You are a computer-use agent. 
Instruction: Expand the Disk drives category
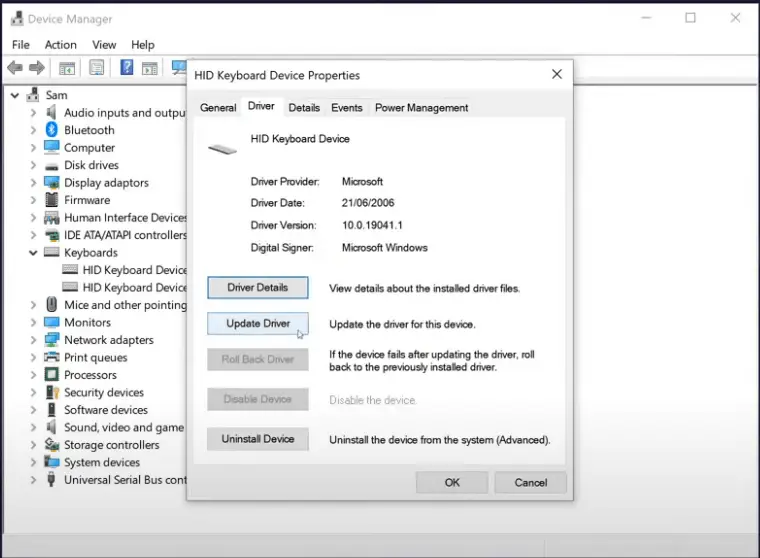coord(33,165)
